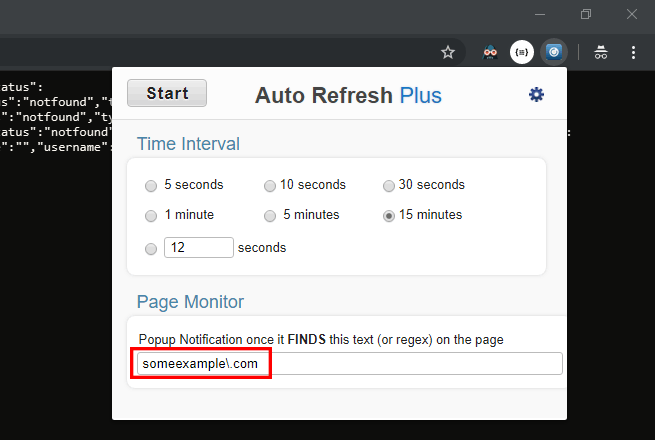Click the Page Monitor heading
Image resolution: width=655 pixels, height=440 pixels.
[190, 302]
